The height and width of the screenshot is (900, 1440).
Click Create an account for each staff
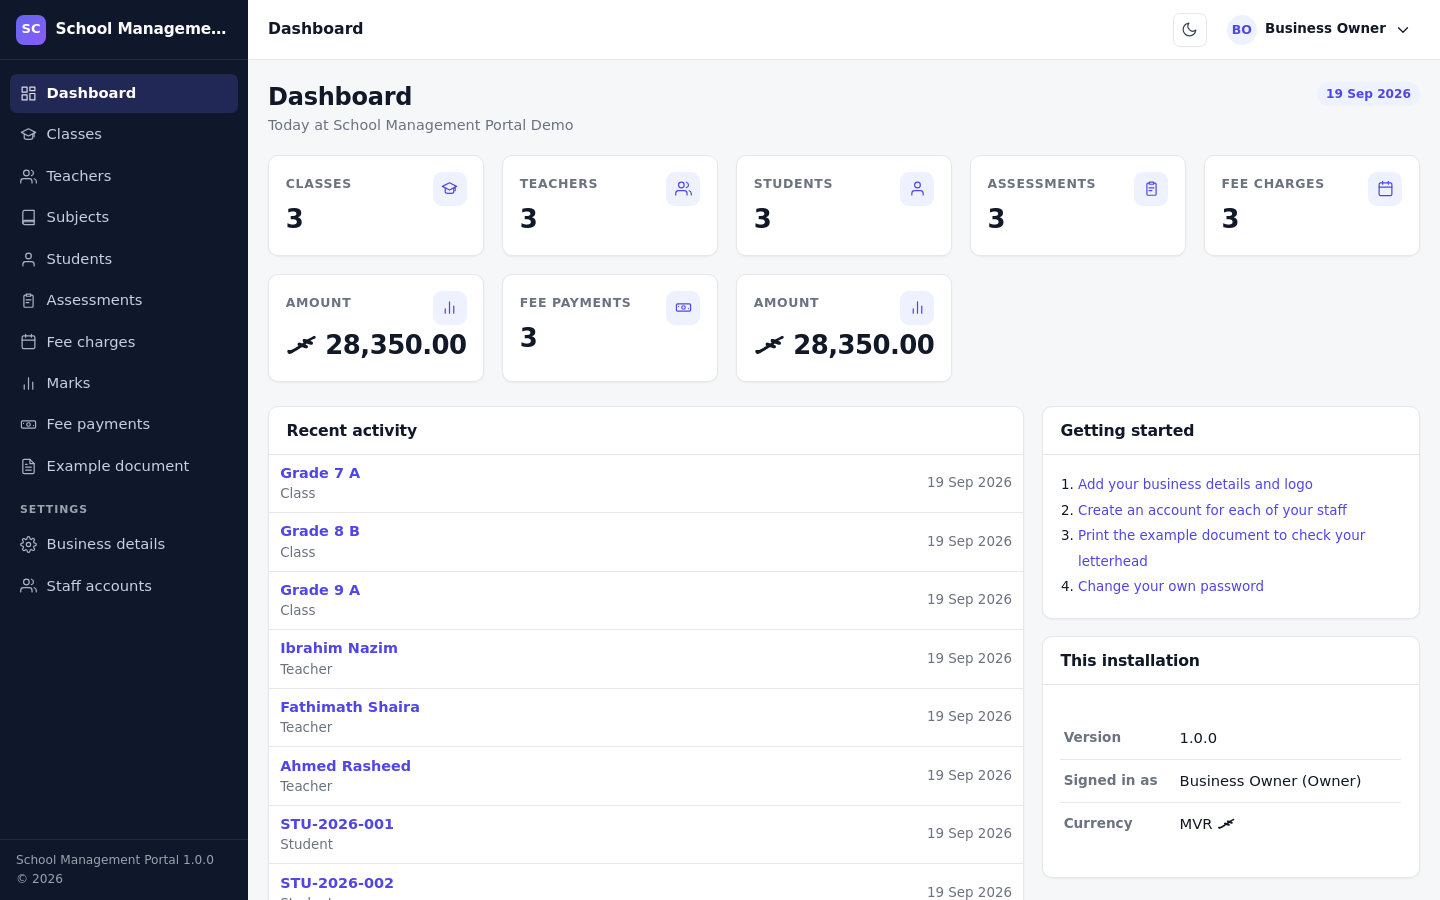[x=1212, y=510]
